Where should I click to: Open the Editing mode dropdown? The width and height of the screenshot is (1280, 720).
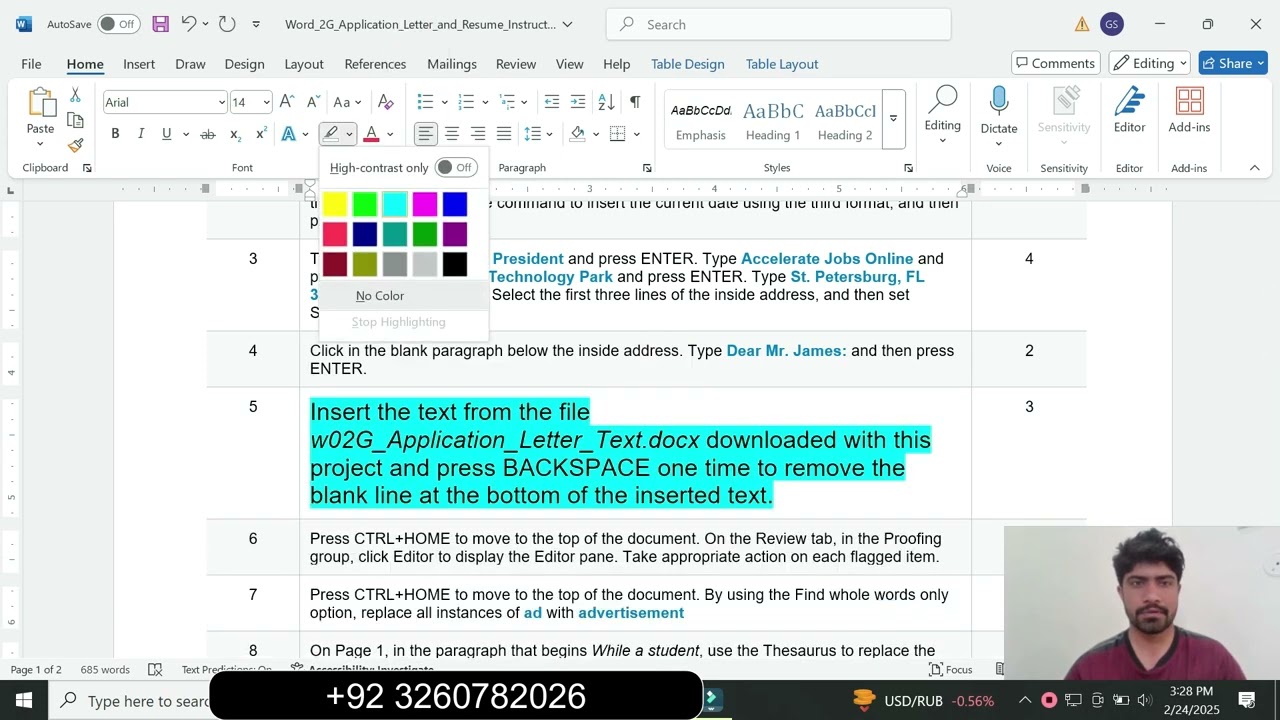coord(1149,63)
